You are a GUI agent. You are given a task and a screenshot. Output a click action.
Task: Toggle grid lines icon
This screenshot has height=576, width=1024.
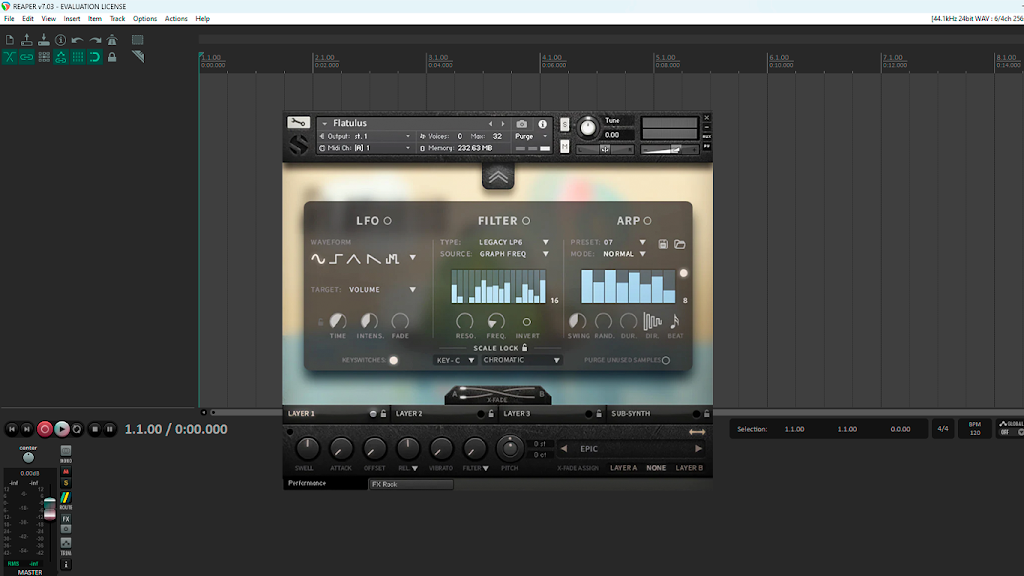tap(78, 57)
